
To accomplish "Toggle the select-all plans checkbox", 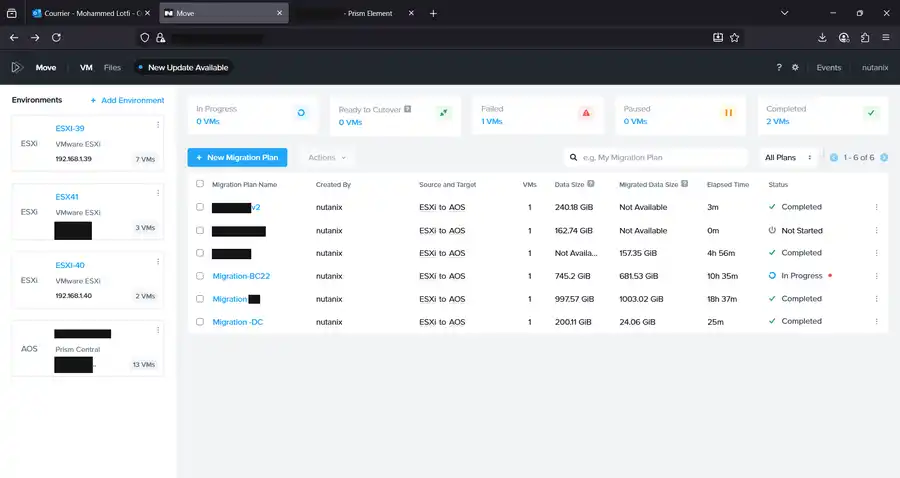I will tap(200, 184).
